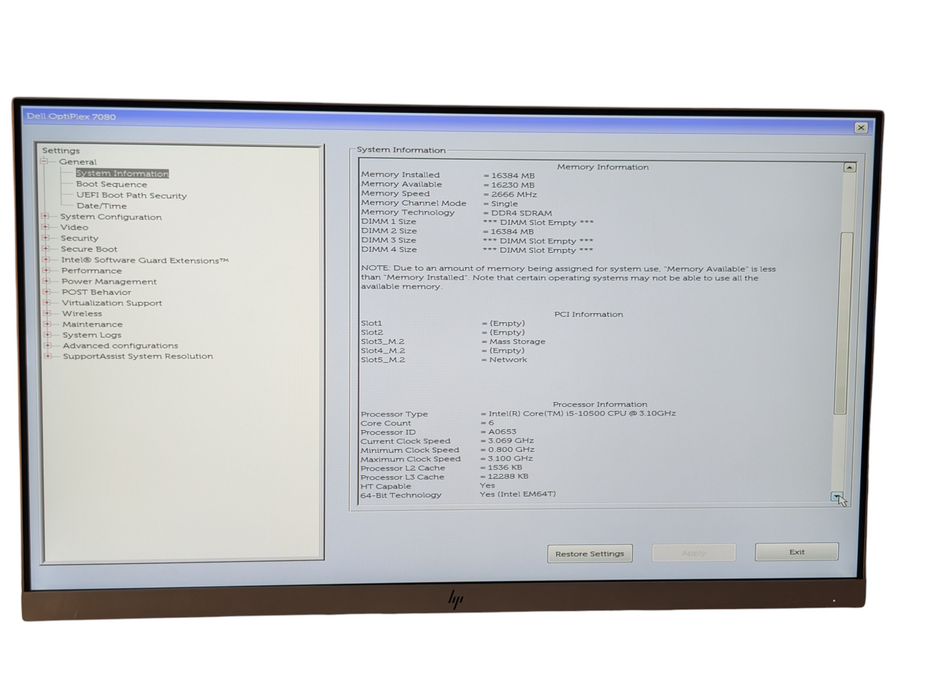
Task: Expand the Secure Boot node
Action: click(x=46, y=249)
